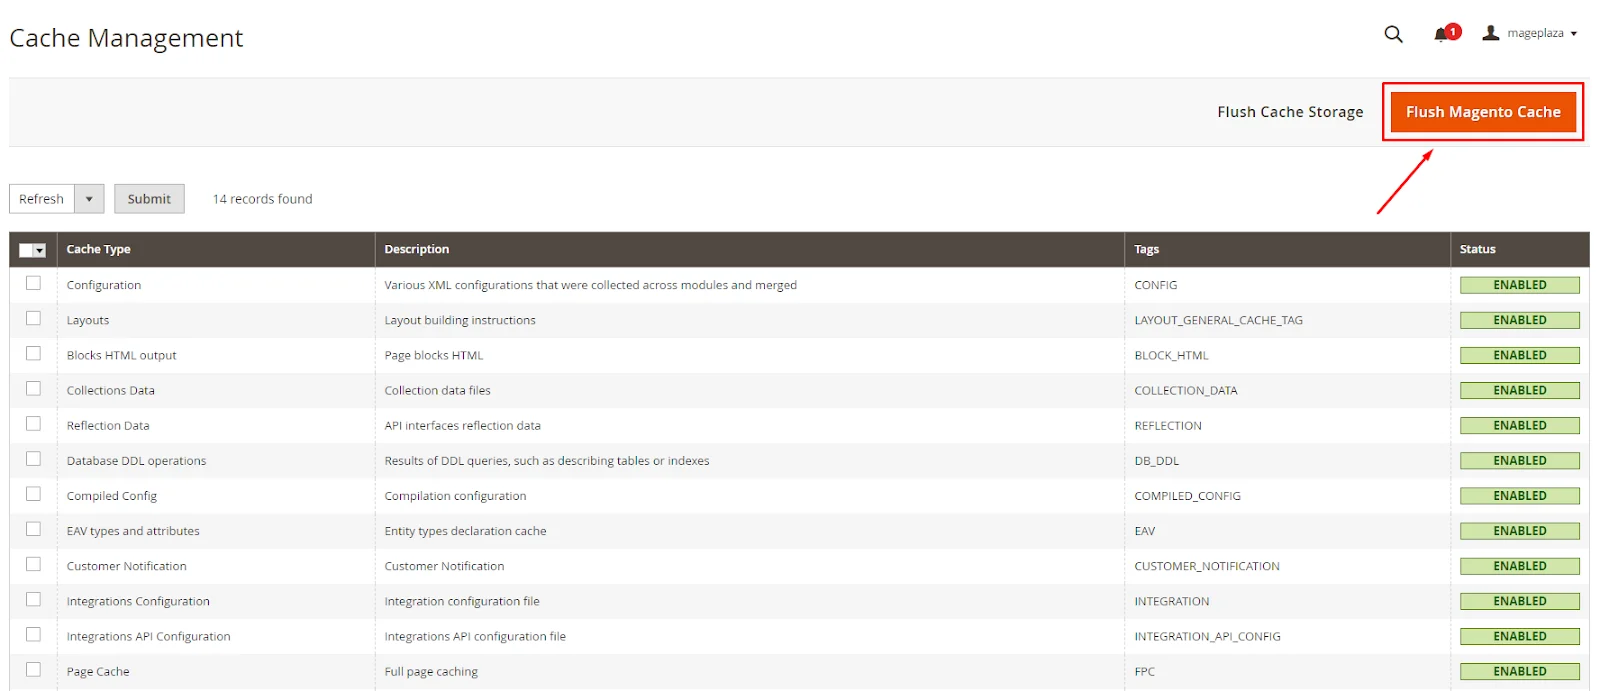Check the EAV types and attributes checkbox
The image size is (1600, 691).
[x=33, y=529]
